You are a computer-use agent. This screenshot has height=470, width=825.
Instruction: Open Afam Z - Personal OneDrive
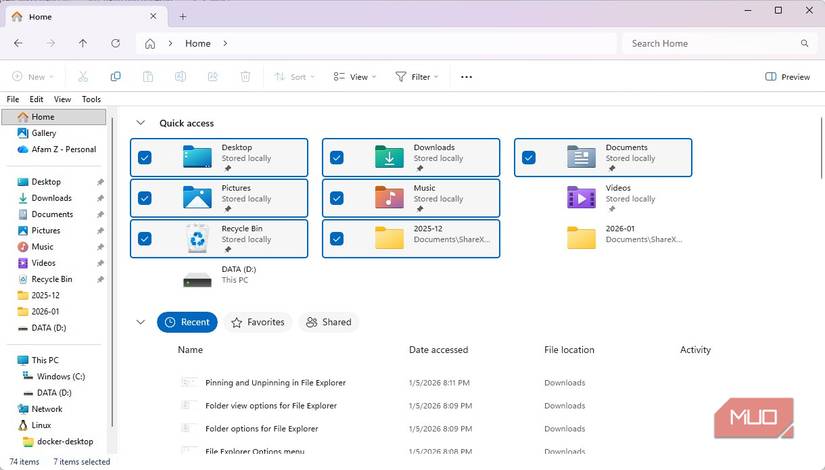tap(57, 149)
